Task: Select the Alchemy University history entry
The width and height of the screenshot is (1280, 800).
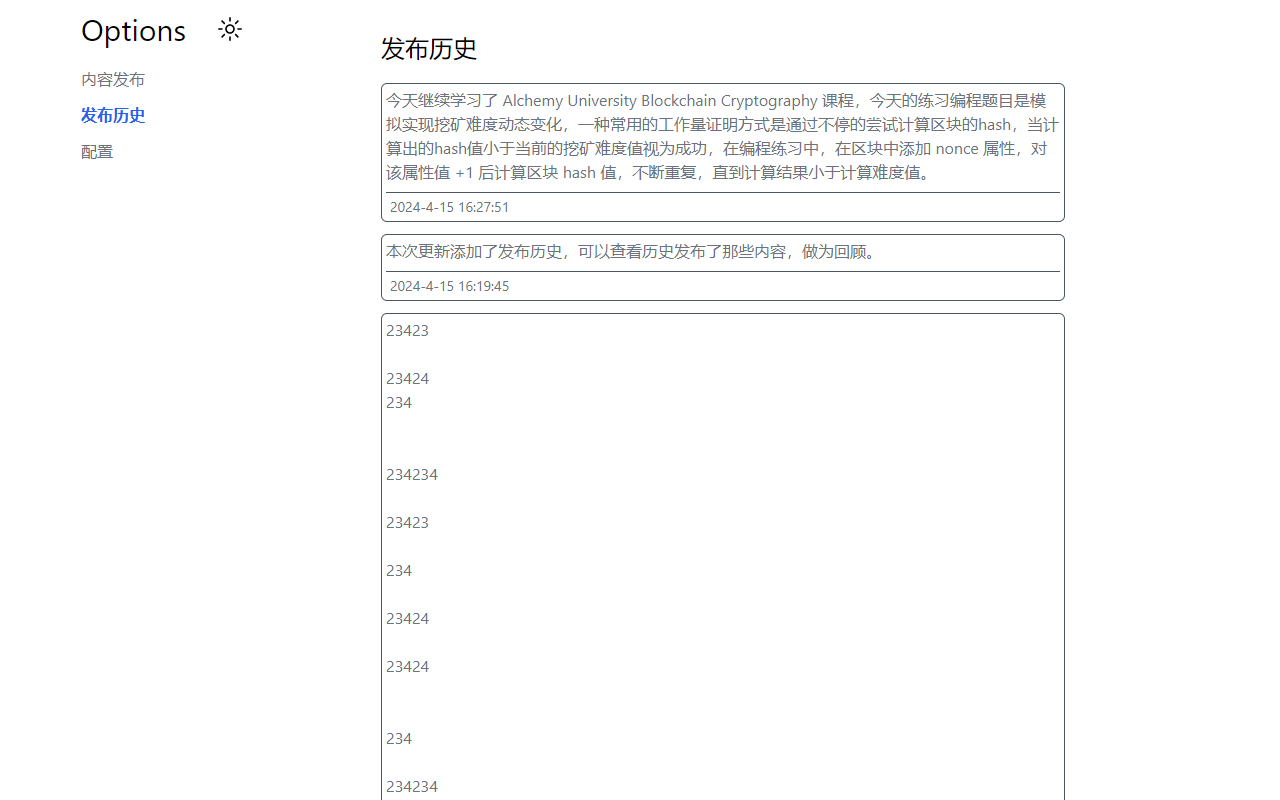Action: coord(722,136)
